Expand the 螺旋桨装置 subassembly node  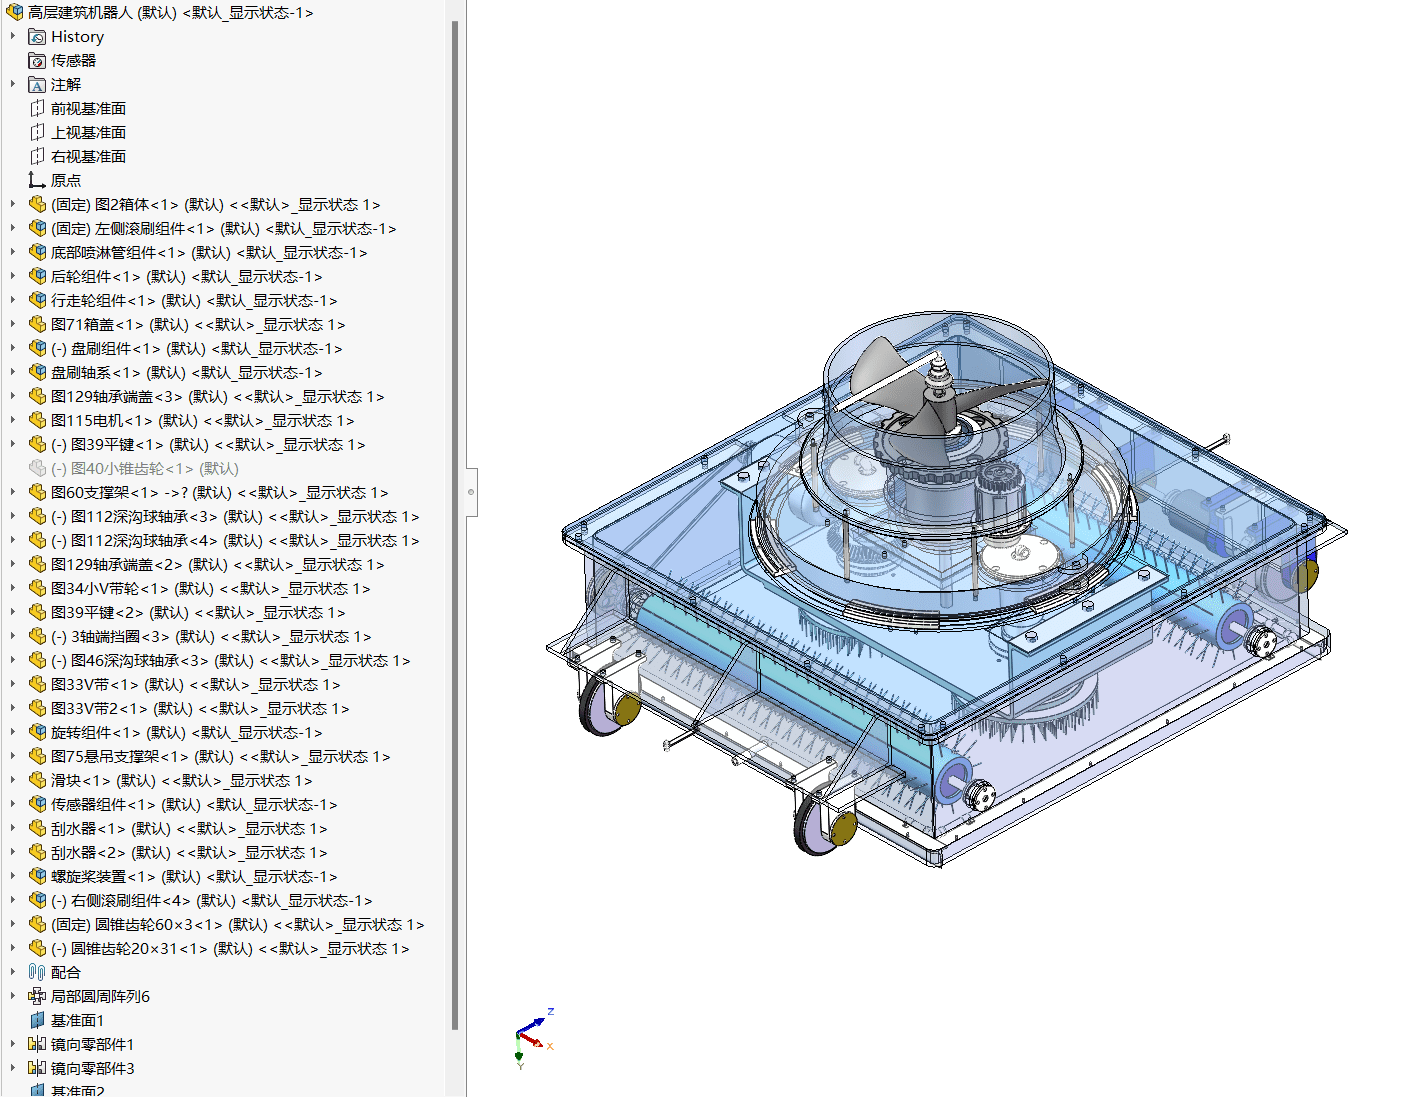coord(13,877)
